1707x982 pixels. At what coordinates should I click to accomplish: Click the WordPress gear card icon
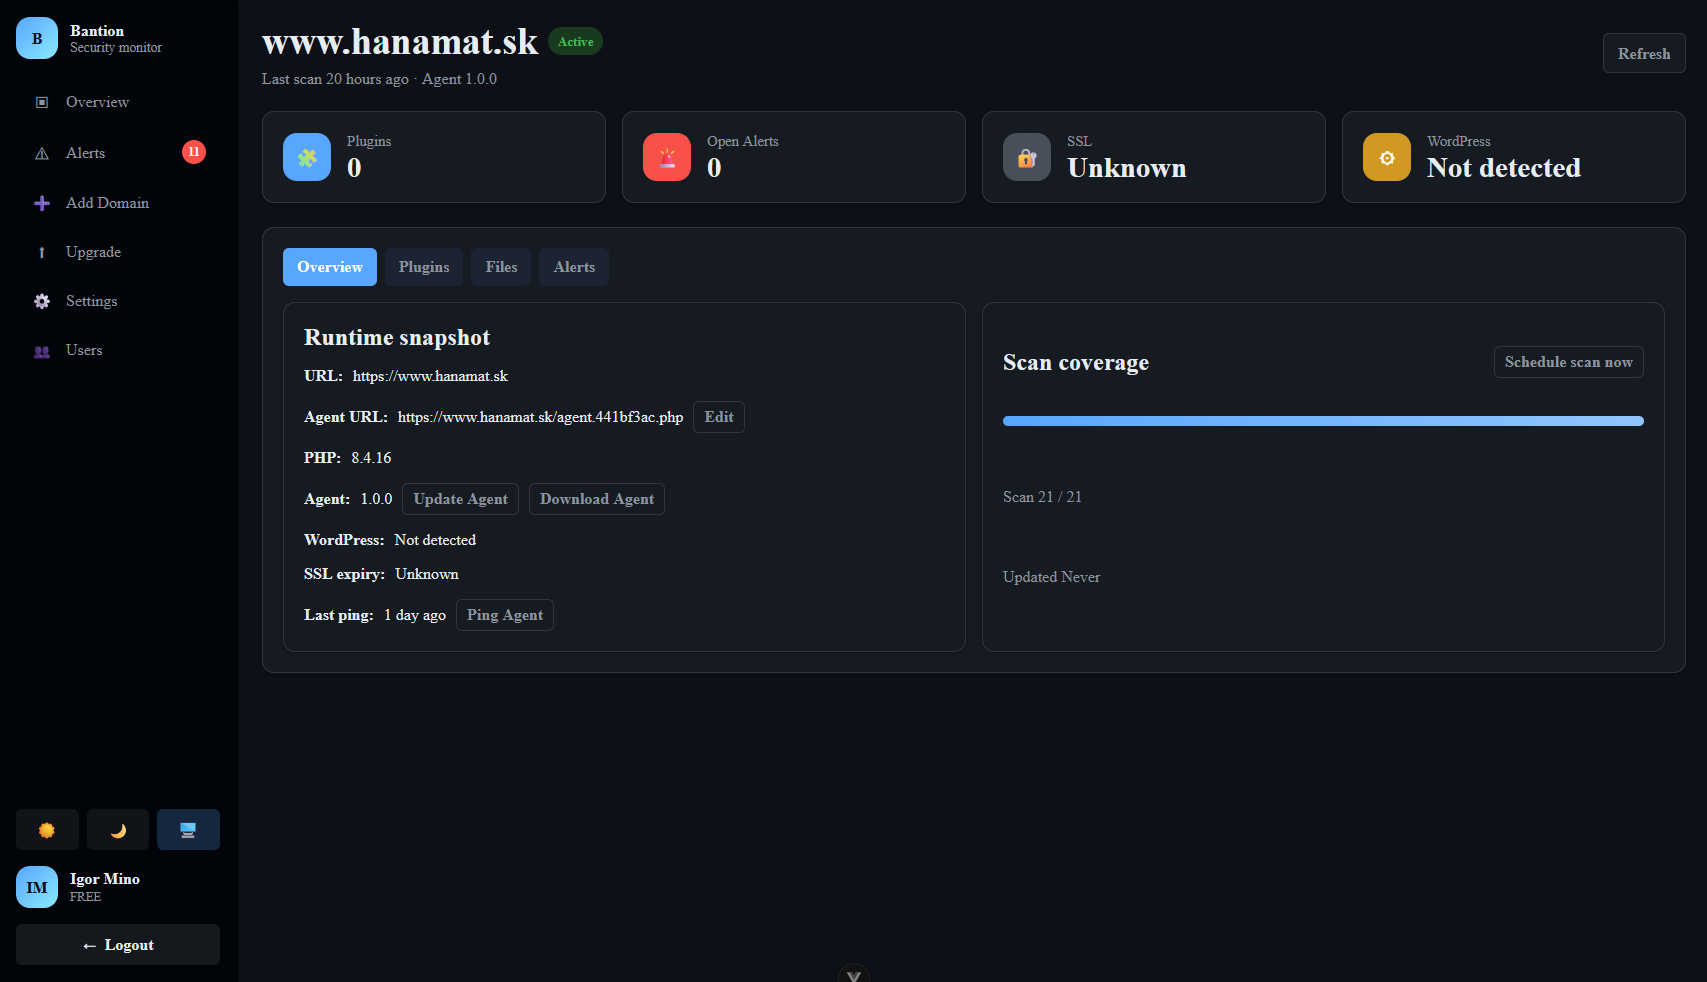[1387, 157]
